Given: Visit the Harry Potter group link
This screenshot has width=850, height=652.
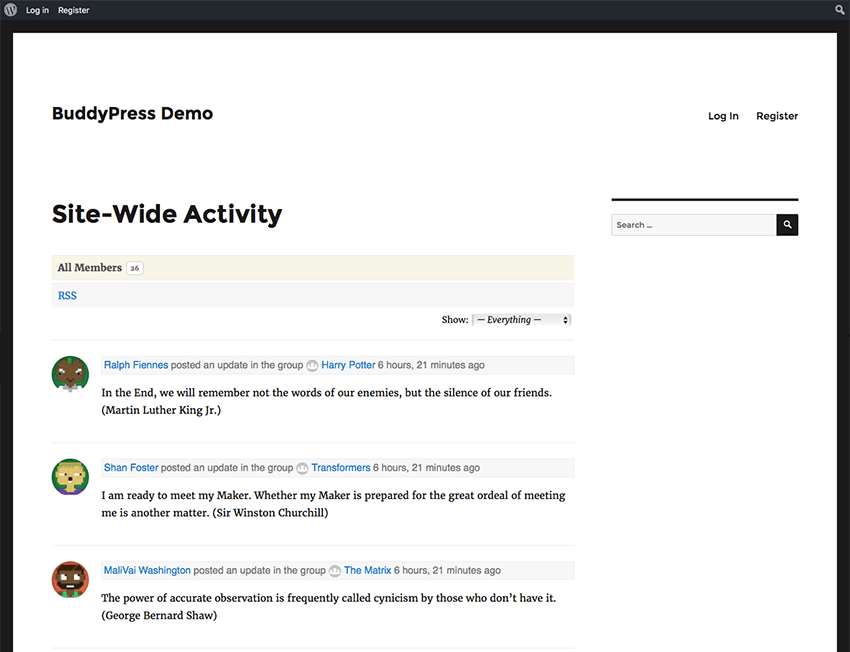Looking at the screenshot, I should pos(347,365).
